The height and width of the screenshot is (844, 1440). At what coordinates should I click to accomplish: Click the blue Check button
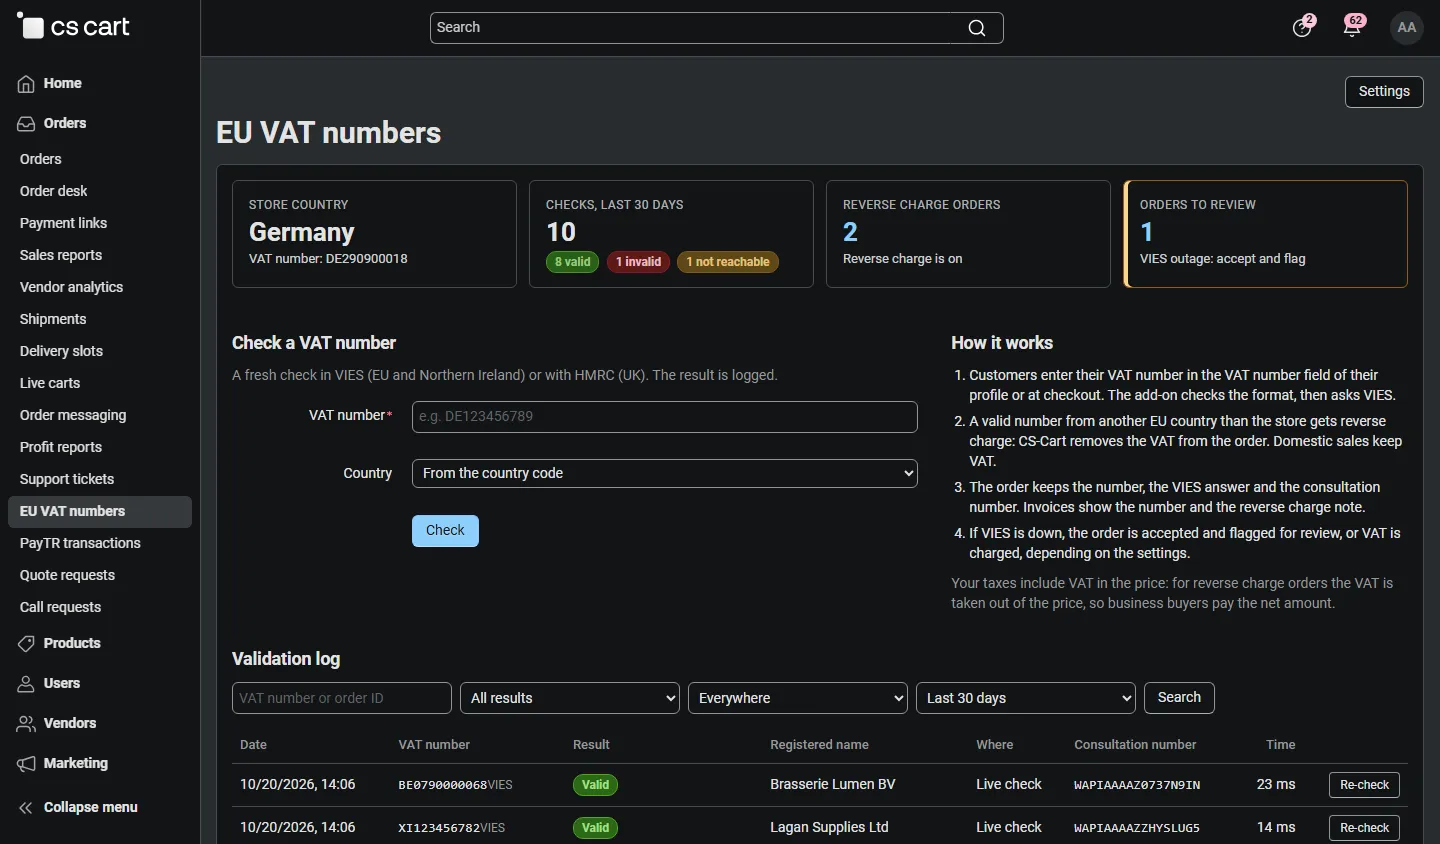tap(445, 531)
